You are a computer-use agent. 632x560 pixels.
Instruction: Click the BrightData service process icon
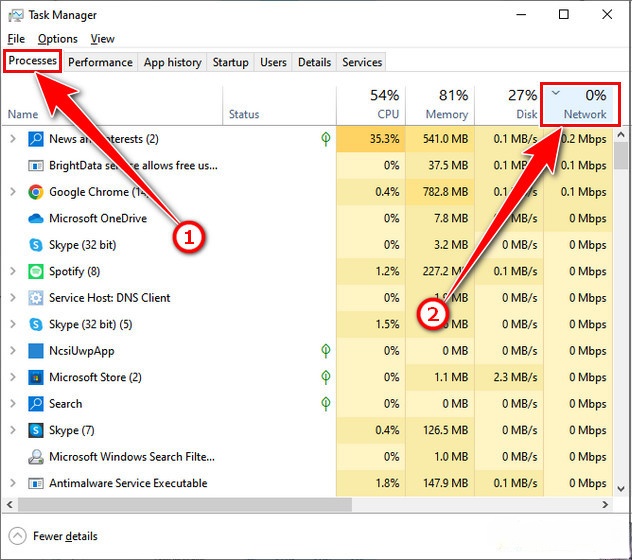coord(36,166)
